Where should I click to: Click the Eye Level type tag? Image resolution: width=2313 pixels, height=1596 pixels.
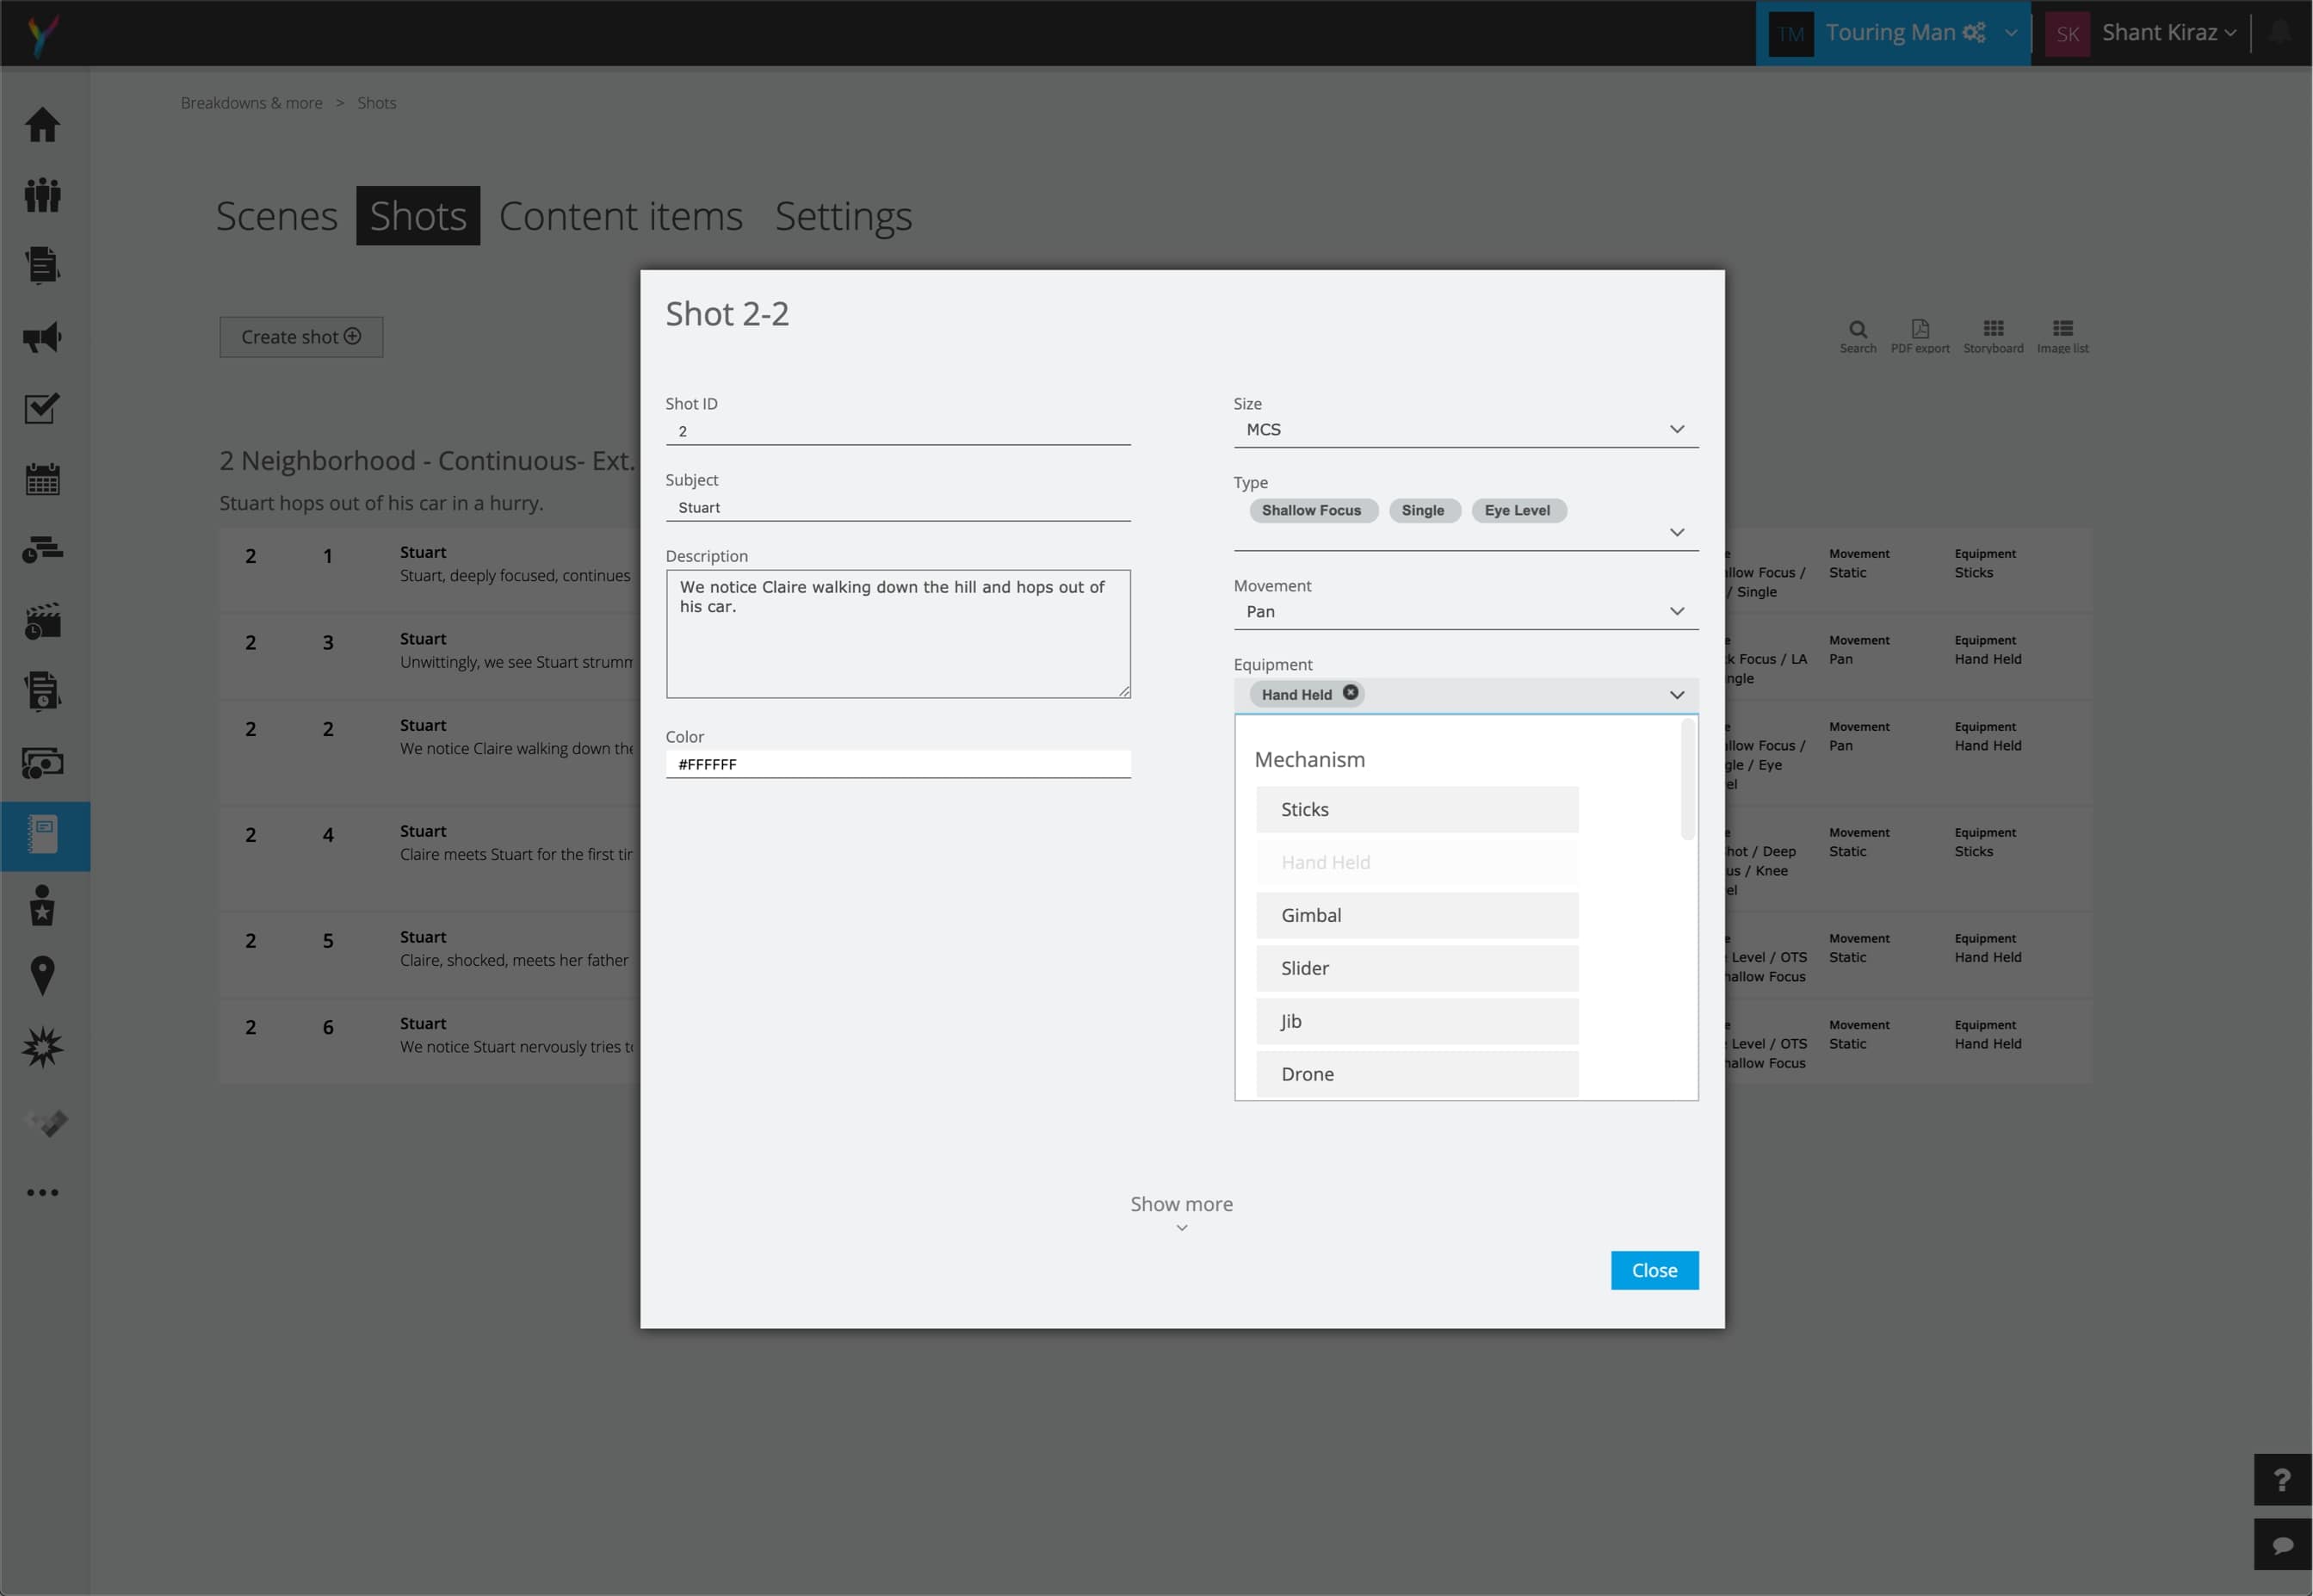click(1518, 510)
